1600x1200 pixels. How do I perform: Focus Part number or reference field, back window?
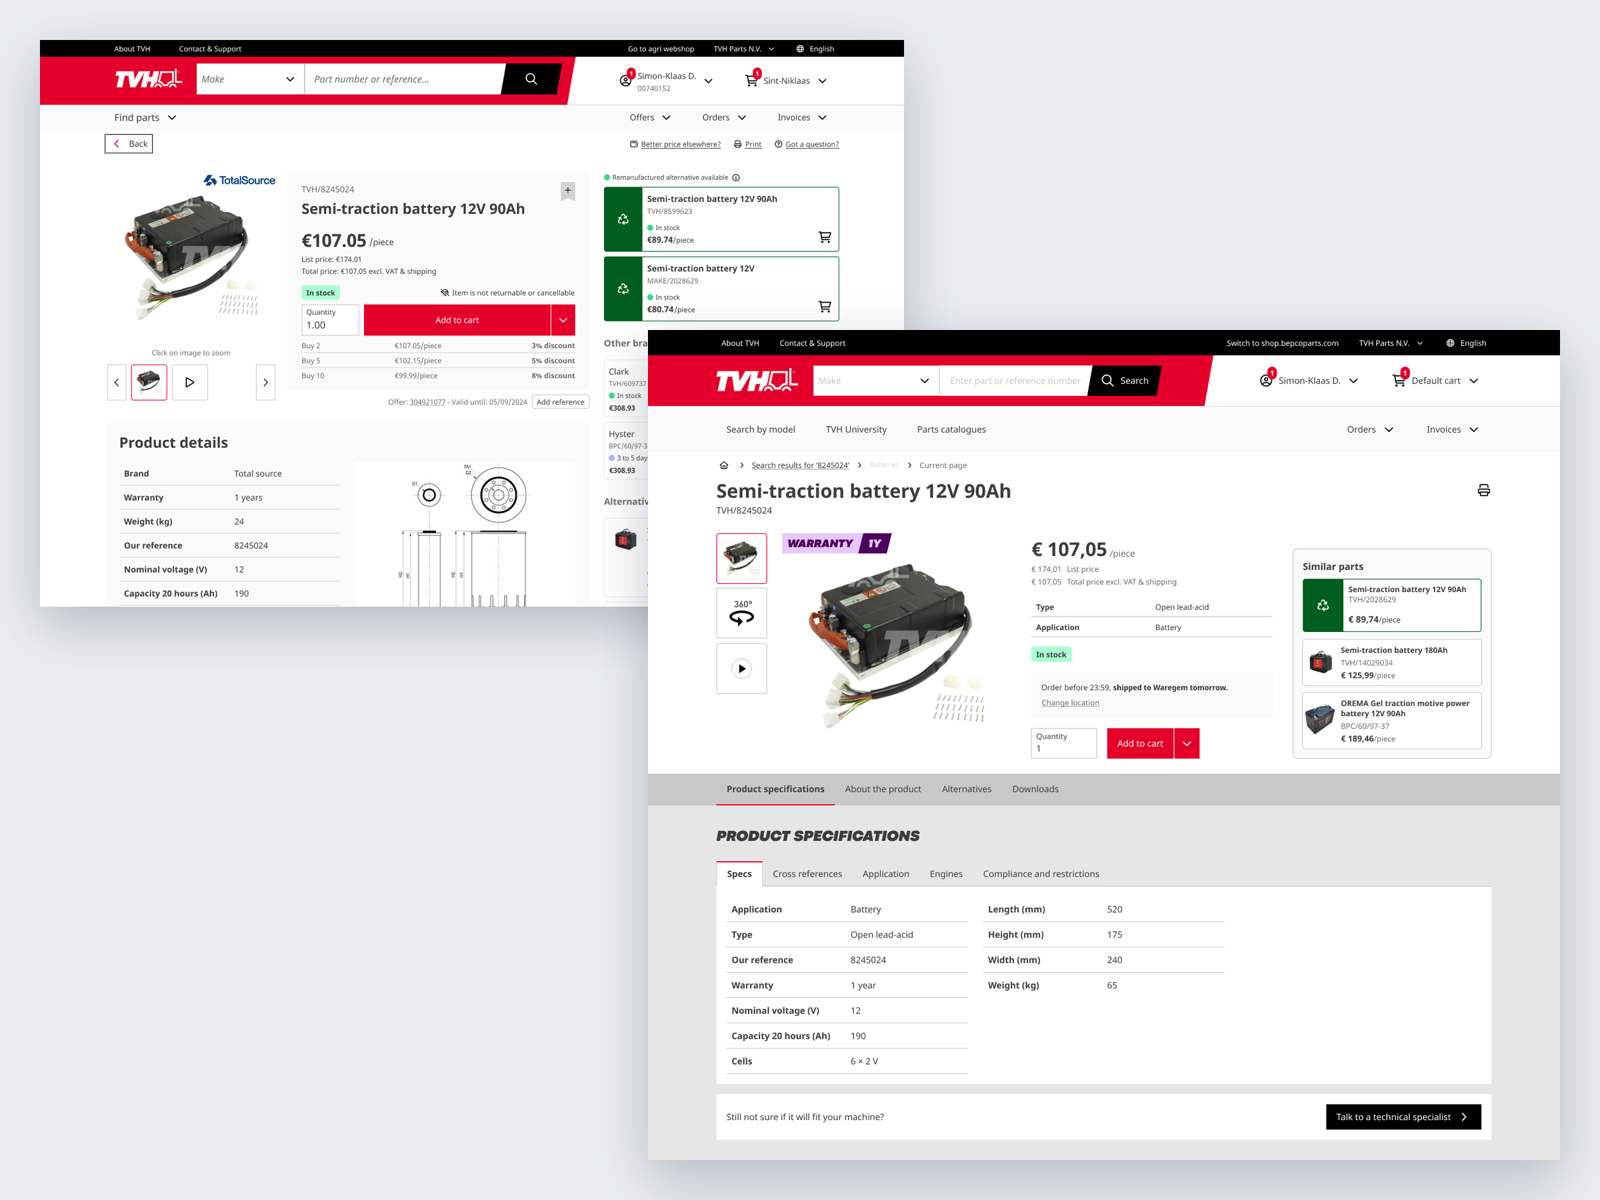point(404,79)
